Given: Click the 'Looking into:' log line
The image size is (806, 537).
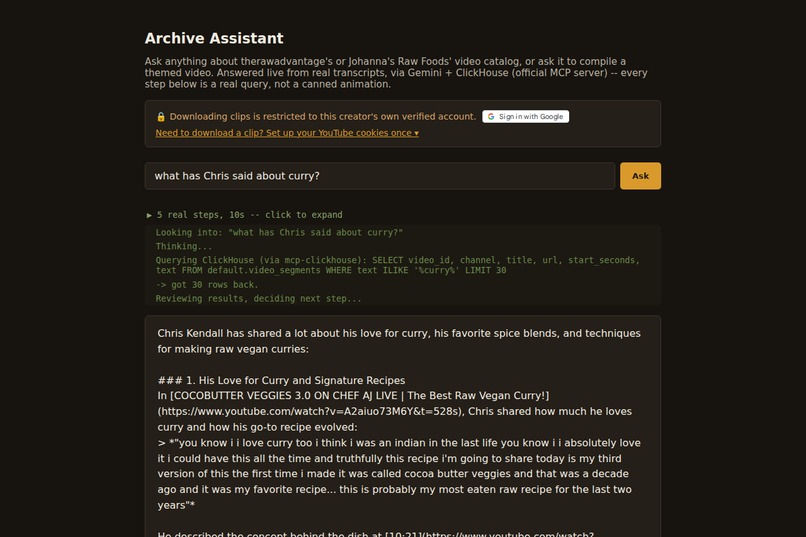Looking at the screenshot, I should click(x=279, y=232).
